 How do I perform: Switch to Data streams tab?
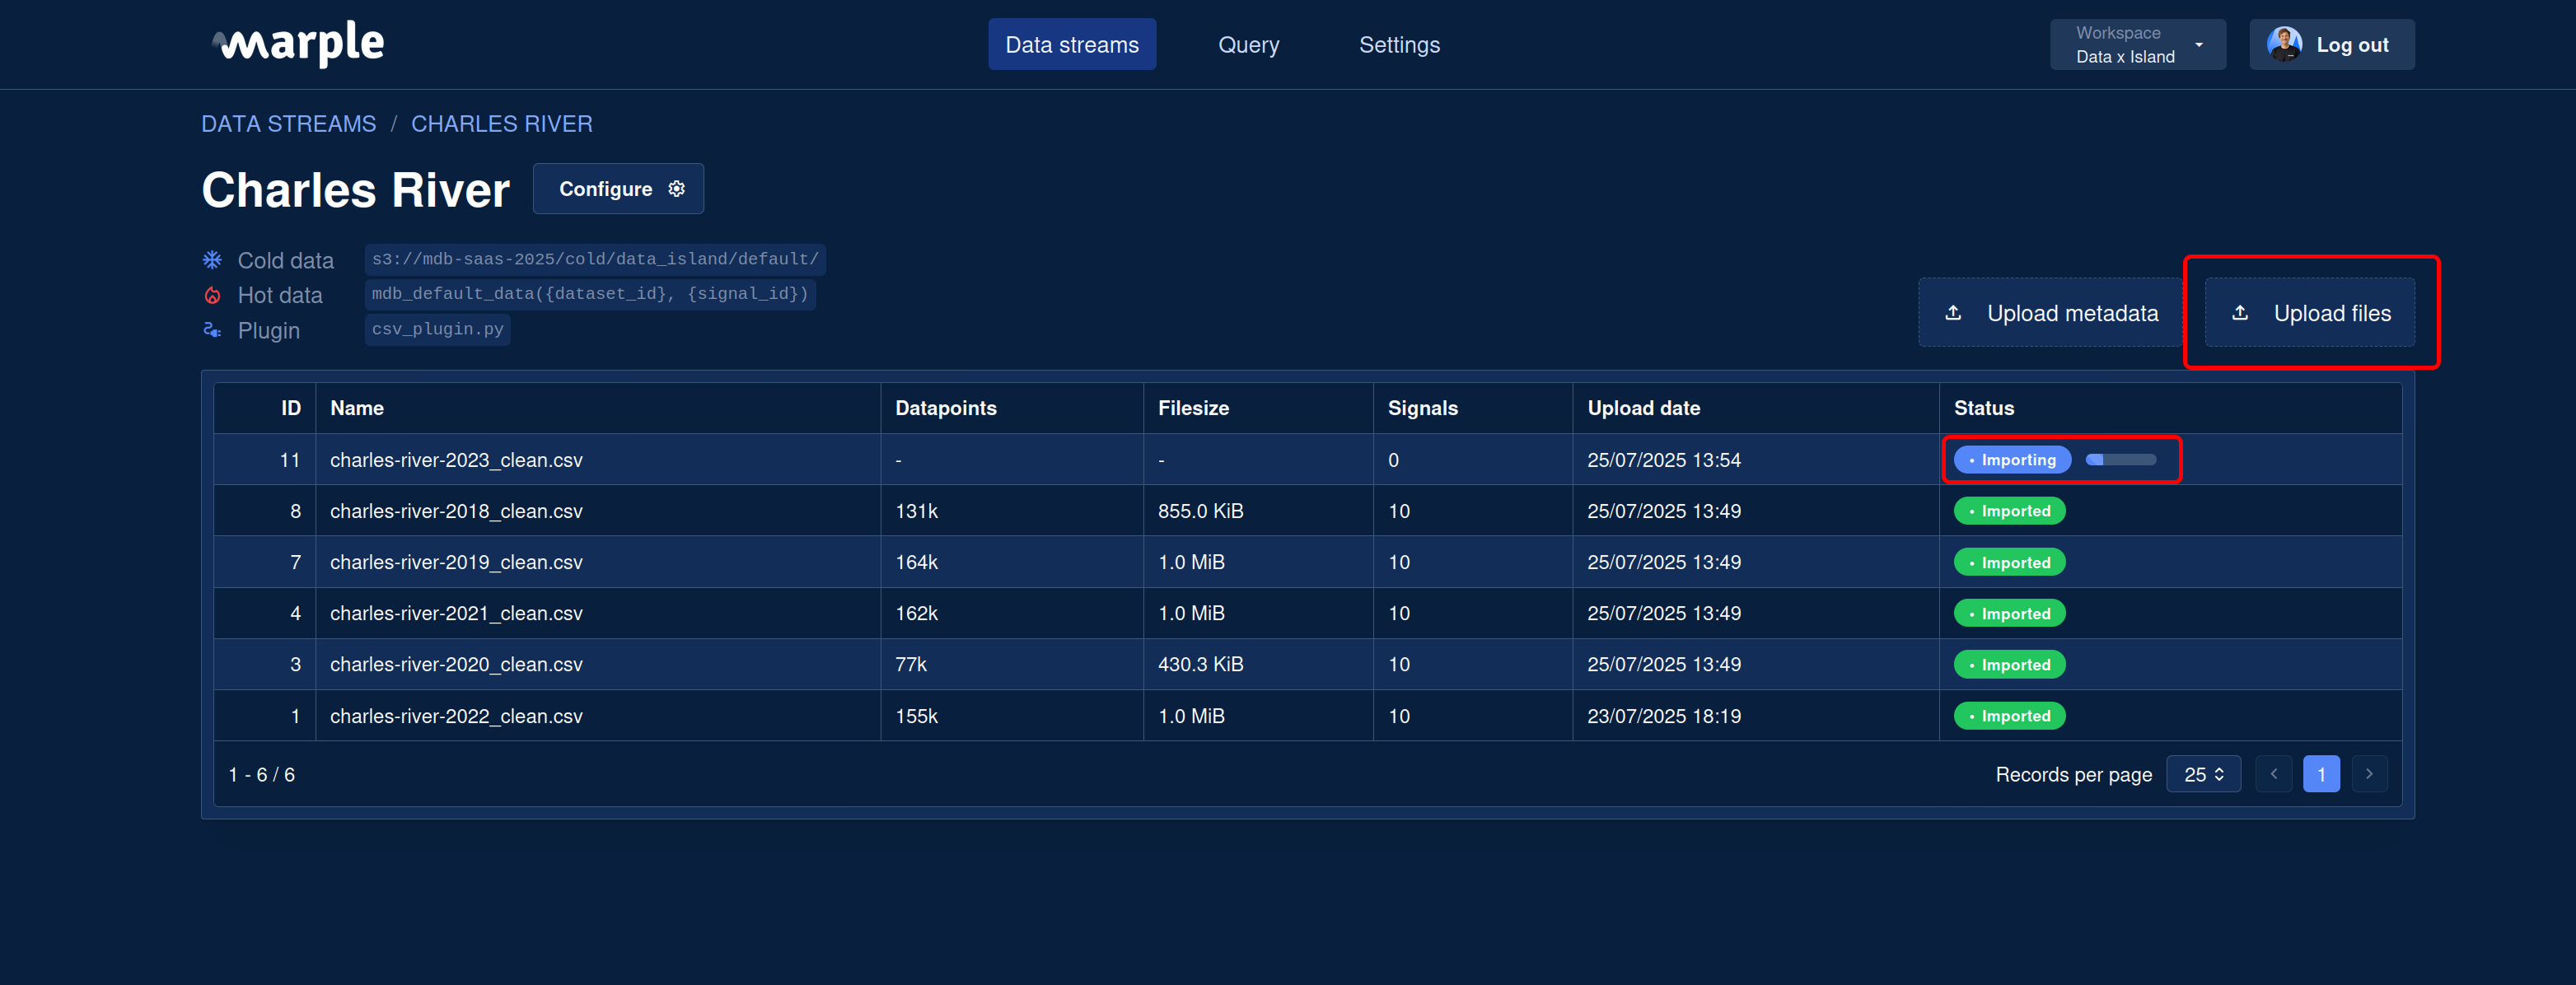point(1071,45)
